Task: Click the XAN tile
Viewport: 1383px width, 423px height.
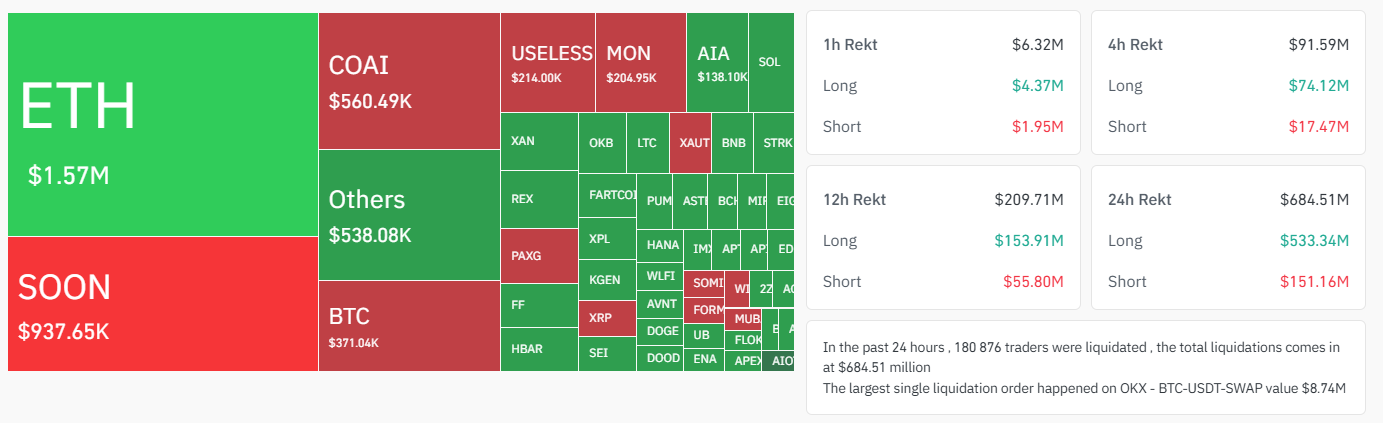Action: coord(539,141)
